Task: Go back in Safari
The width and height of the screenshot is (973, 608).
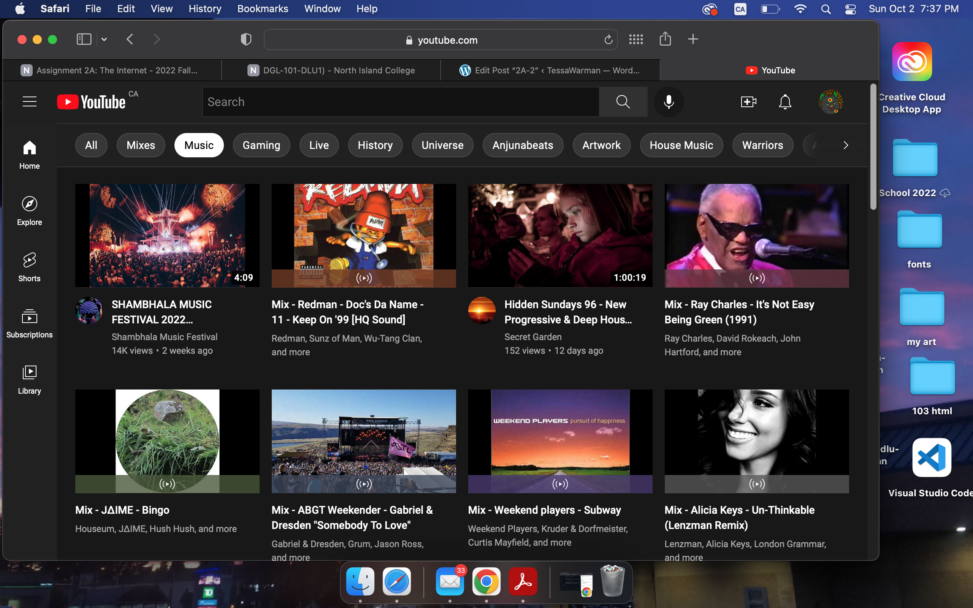Action: pyautogui.click(x=130, y=39)
